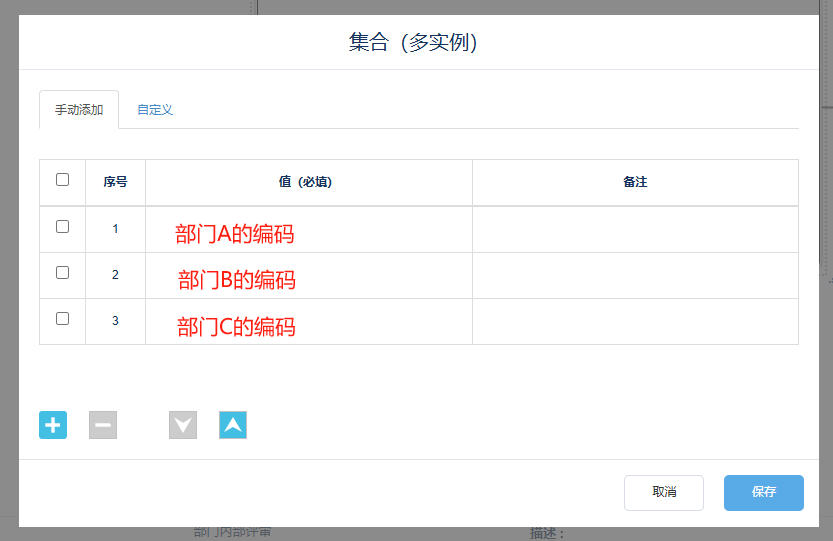The width and height of the screenshot is (833, 541).
Task: Check the checkbox for row 3
Action: [x=63, y=318]
